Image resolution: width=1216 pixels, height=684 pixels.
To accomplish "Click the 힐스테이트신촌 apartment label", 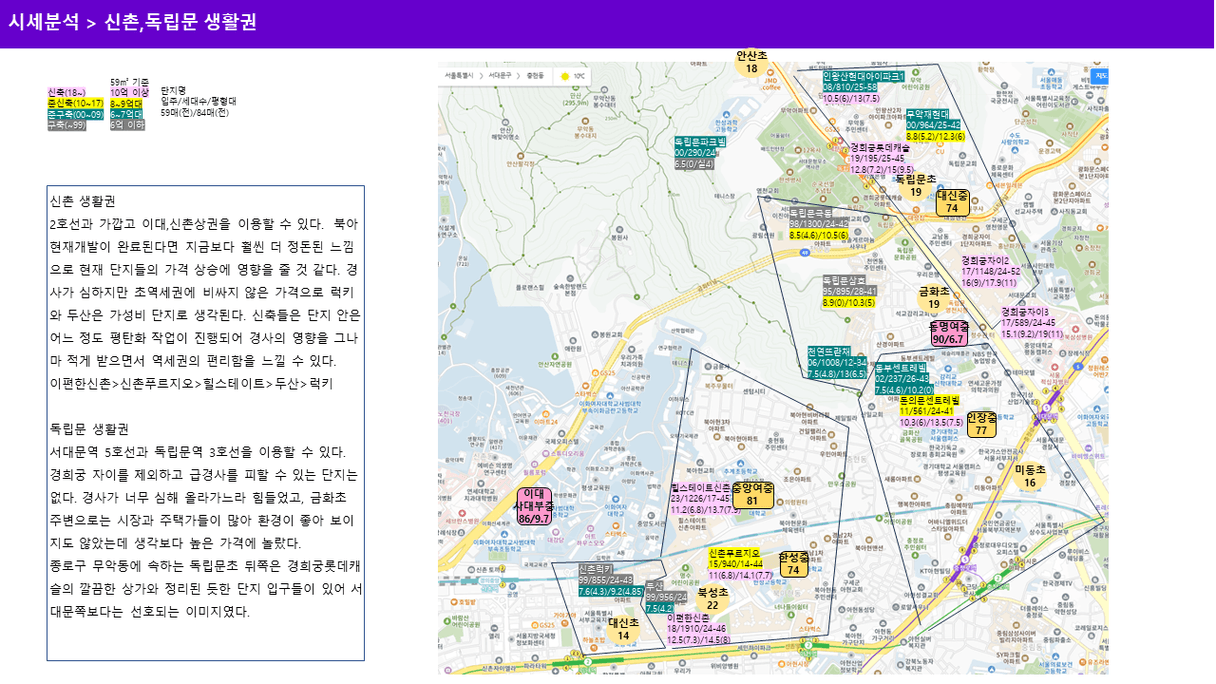I will click(701, 487).
